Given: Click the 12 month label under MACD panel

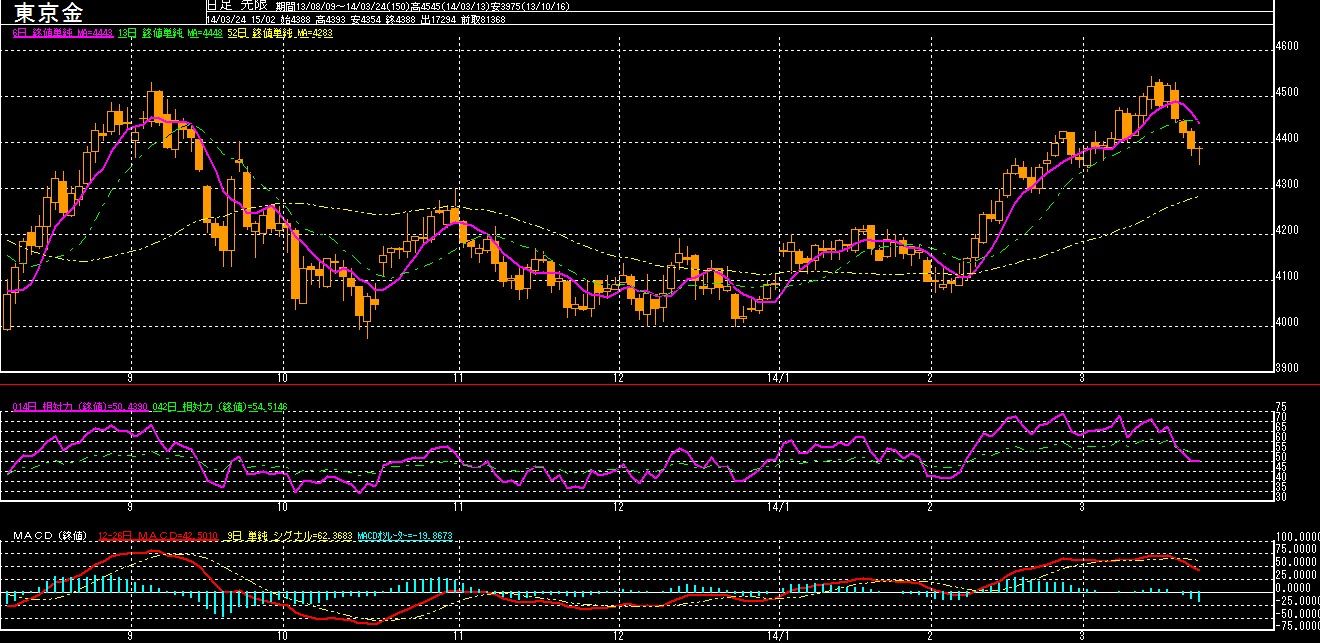Looking at the screenshot, I should (x=619, y=636).
